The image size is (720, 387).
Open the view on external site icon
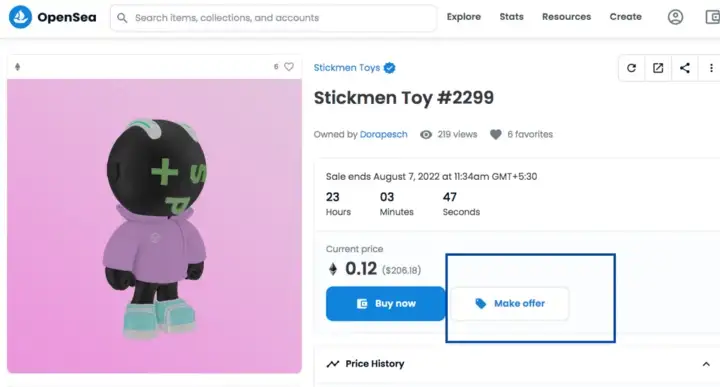tap(658, 68)
